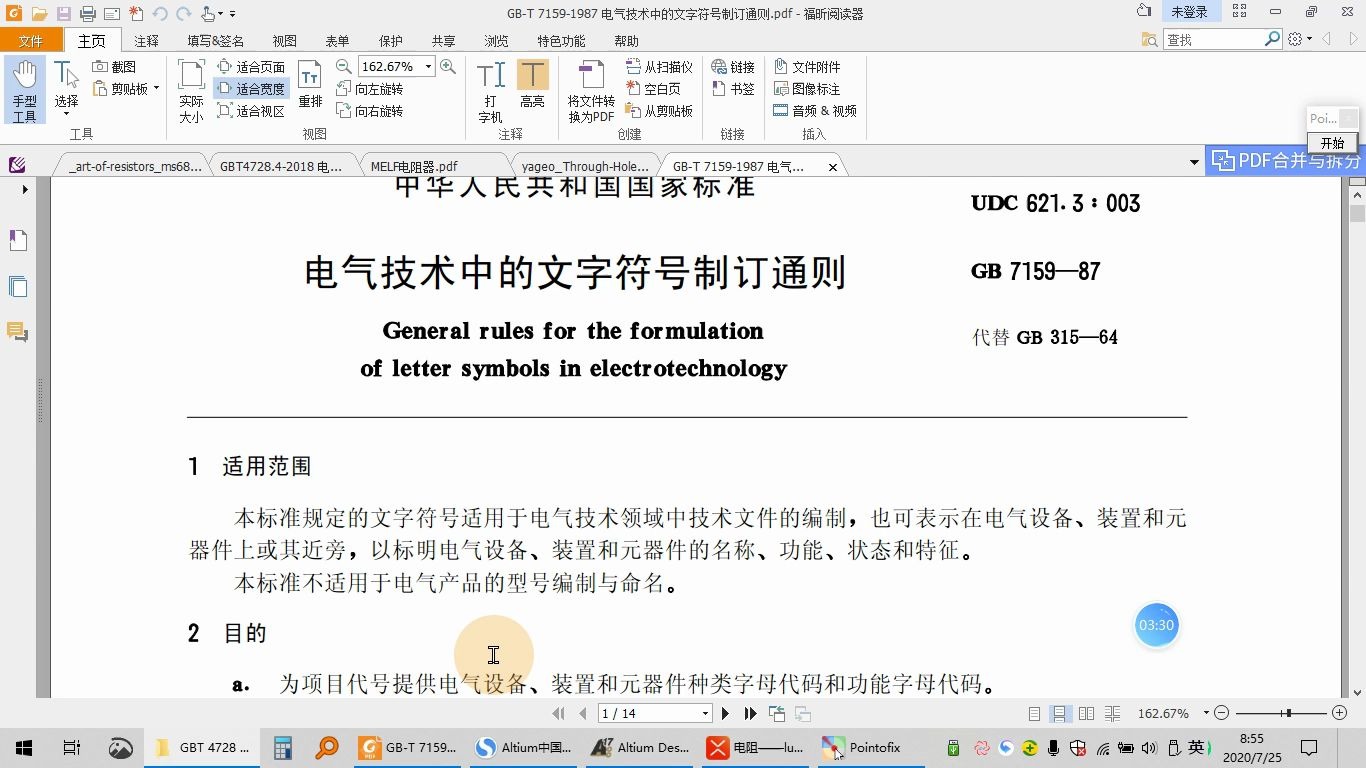The height and width of the screenshot is (768, 1366).
Task: Switch to the Share (共享) ribbon tab
Action: [x=444, y=41]
